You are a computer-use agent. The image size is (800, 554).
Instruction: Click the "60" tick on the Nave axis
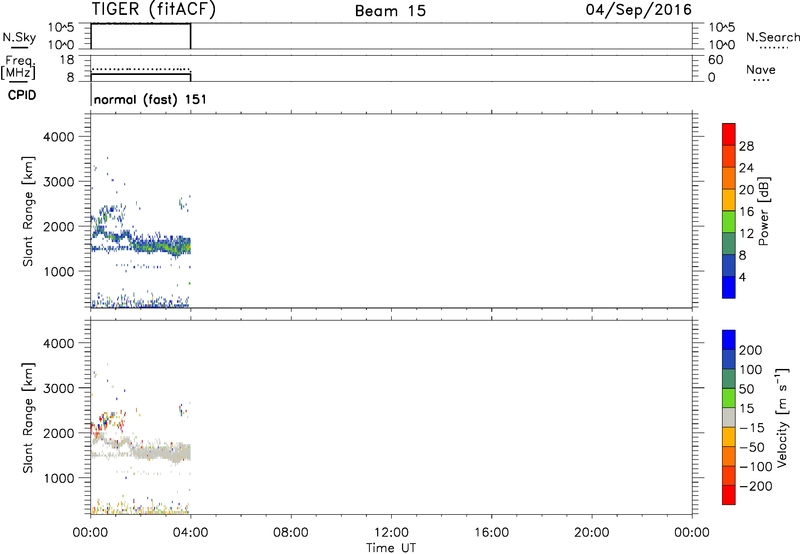pyautogui.click(x=715, y=60)
